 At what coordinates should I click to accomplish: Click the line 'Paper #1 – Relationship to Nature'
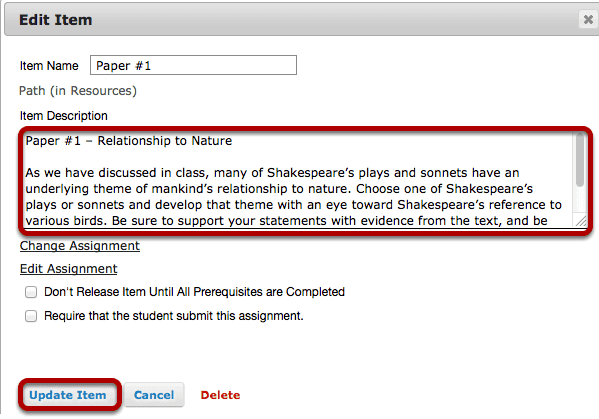129,141
